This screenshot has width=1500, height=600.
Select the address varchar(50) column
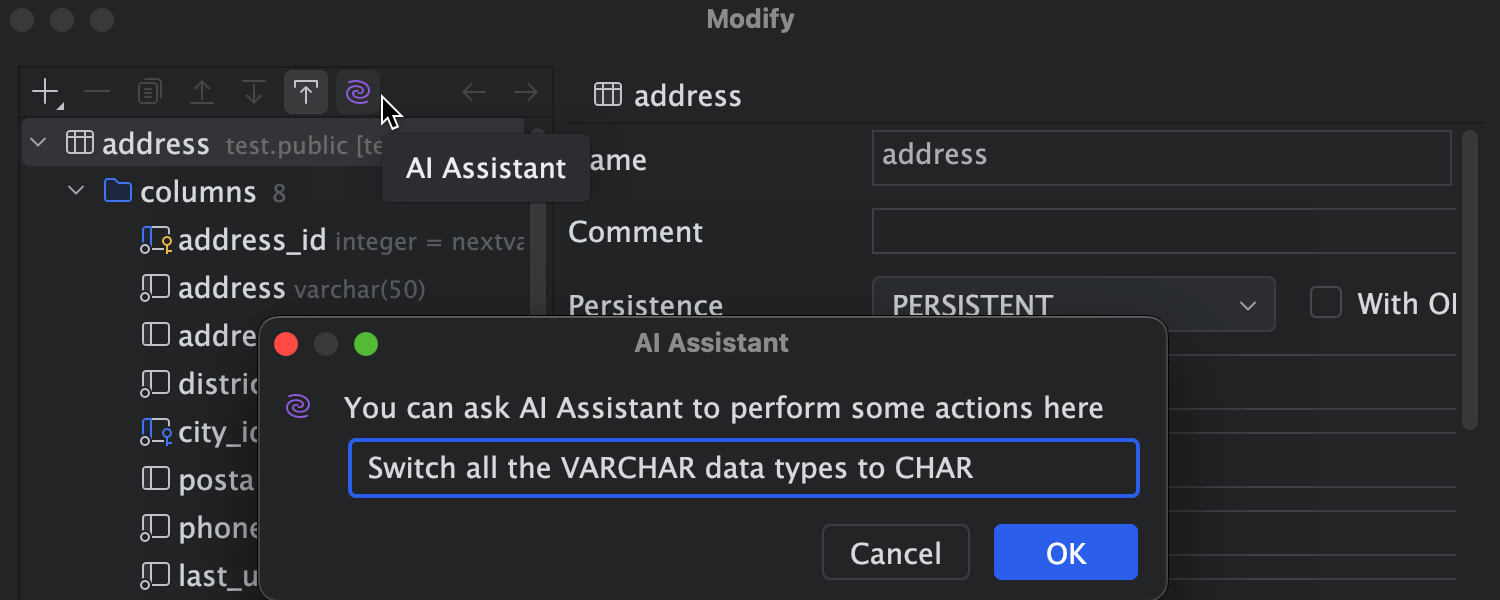pyautogui.click(x=232, y=288)
